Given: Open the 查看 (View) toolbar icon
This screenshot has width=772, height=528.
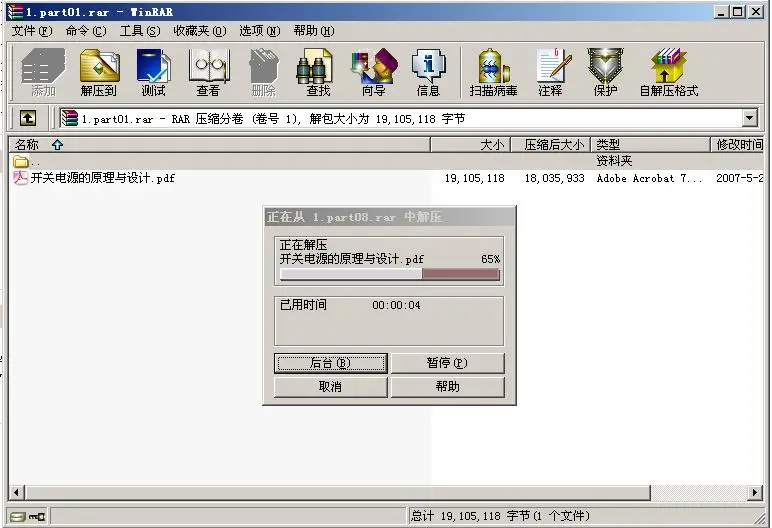Looking at the screenshot, I should (208, 72).
